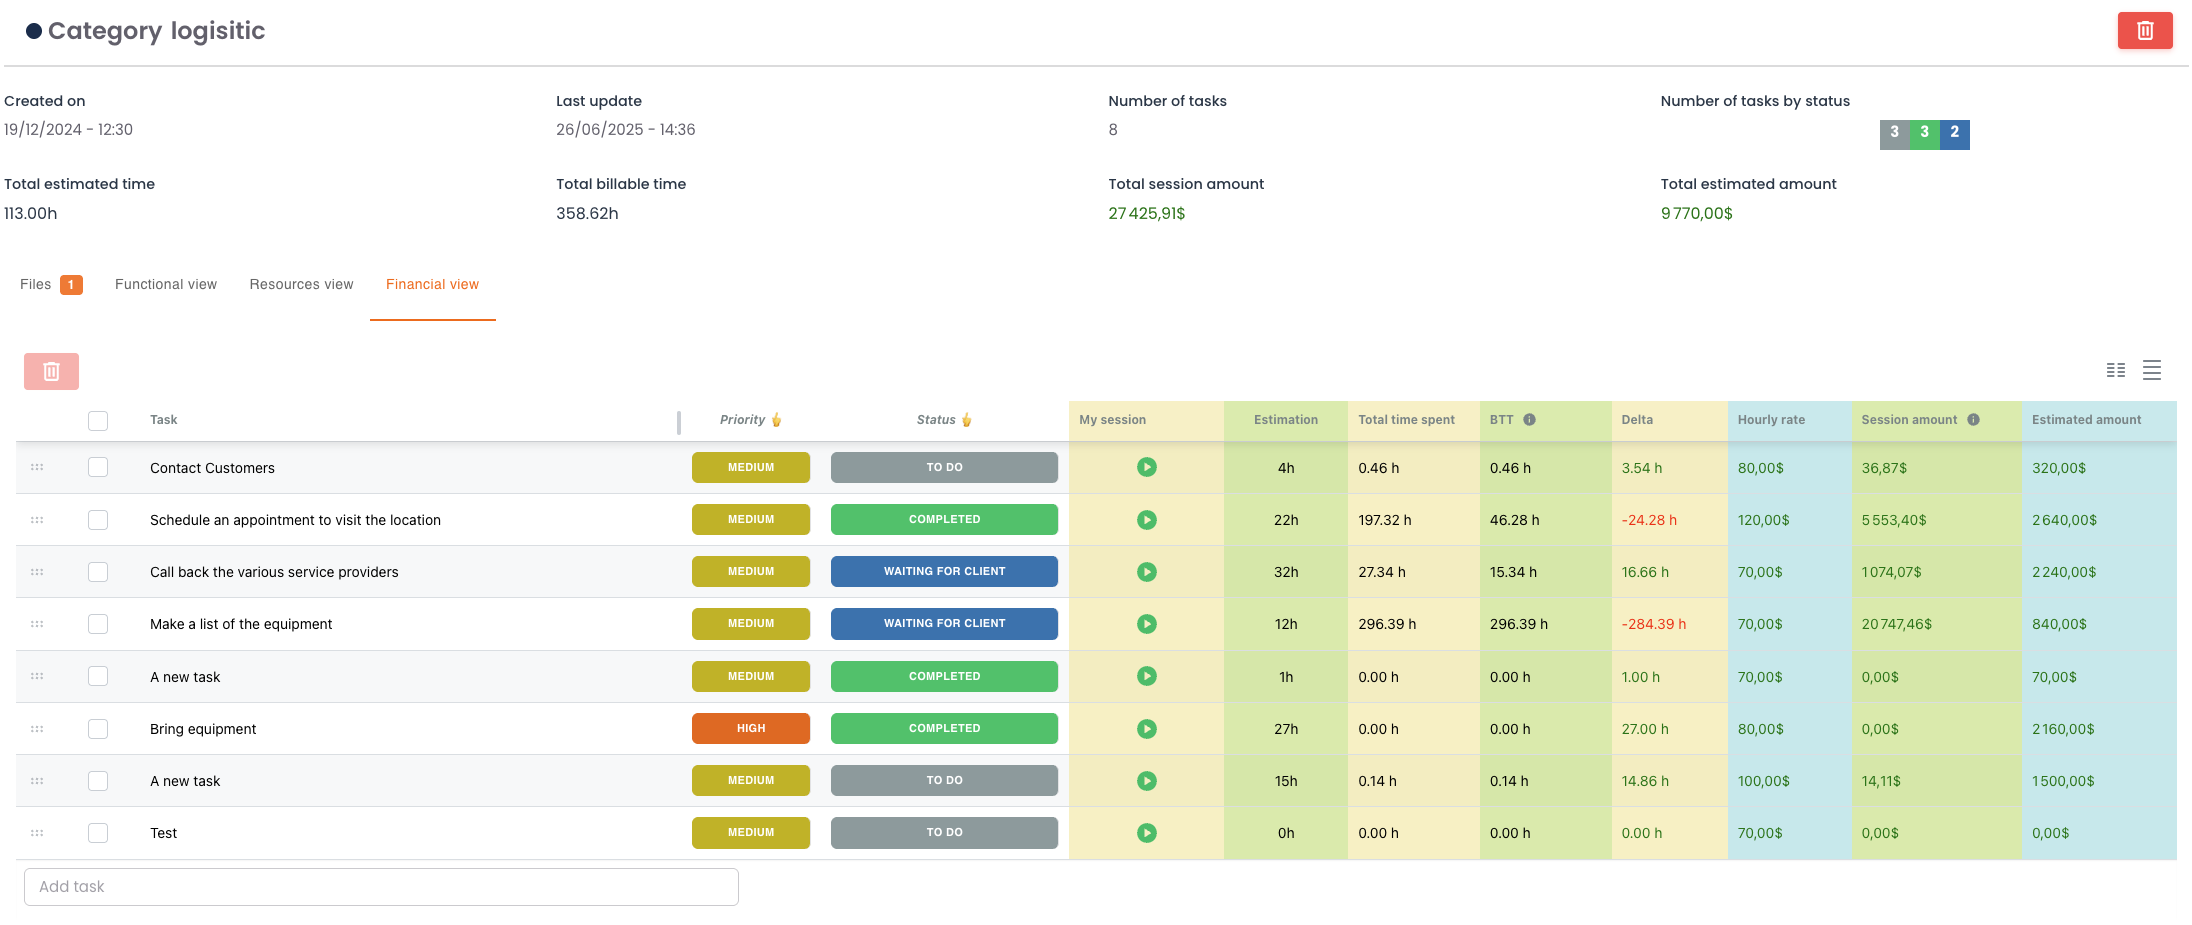Click the pink delete selected tasks icon

click(x=52, y=372)
